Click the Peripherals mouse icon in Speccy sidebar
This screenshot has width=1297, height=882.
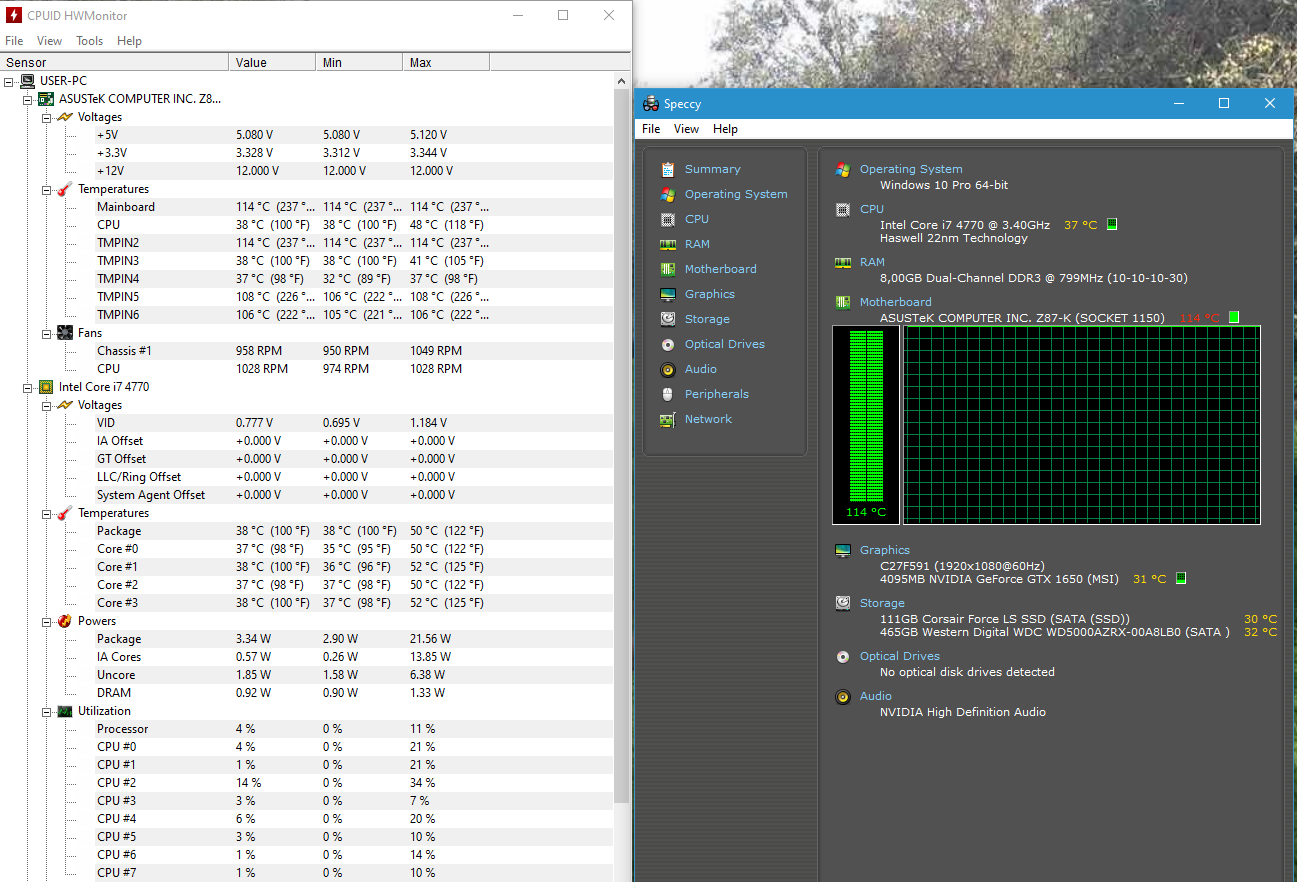coord(667,394)
